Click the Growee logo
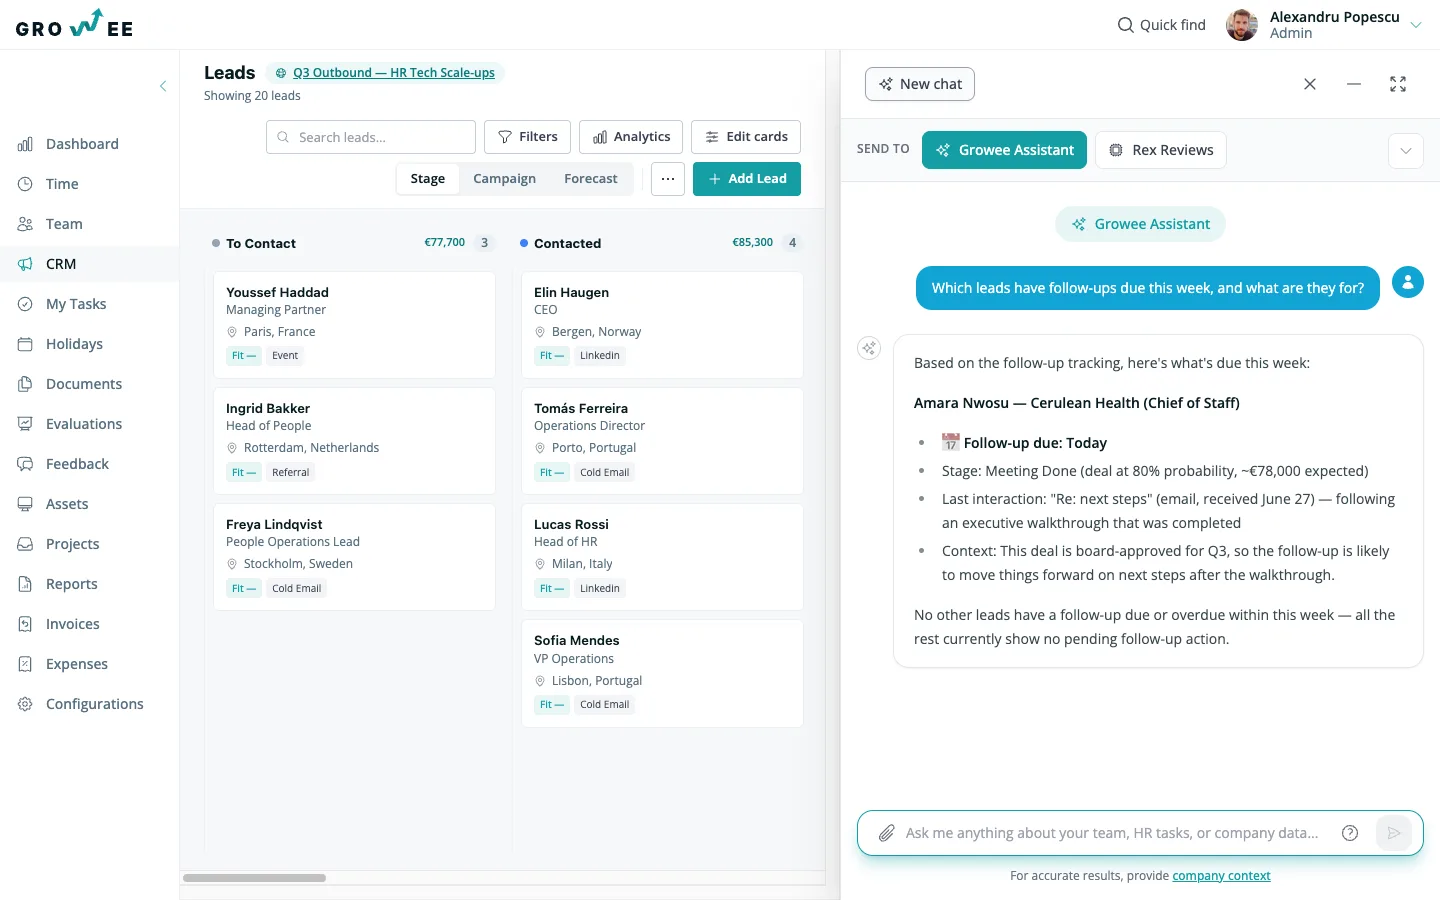The width and height of the screenshot is (1440, 900). click(x=75, y=24)
